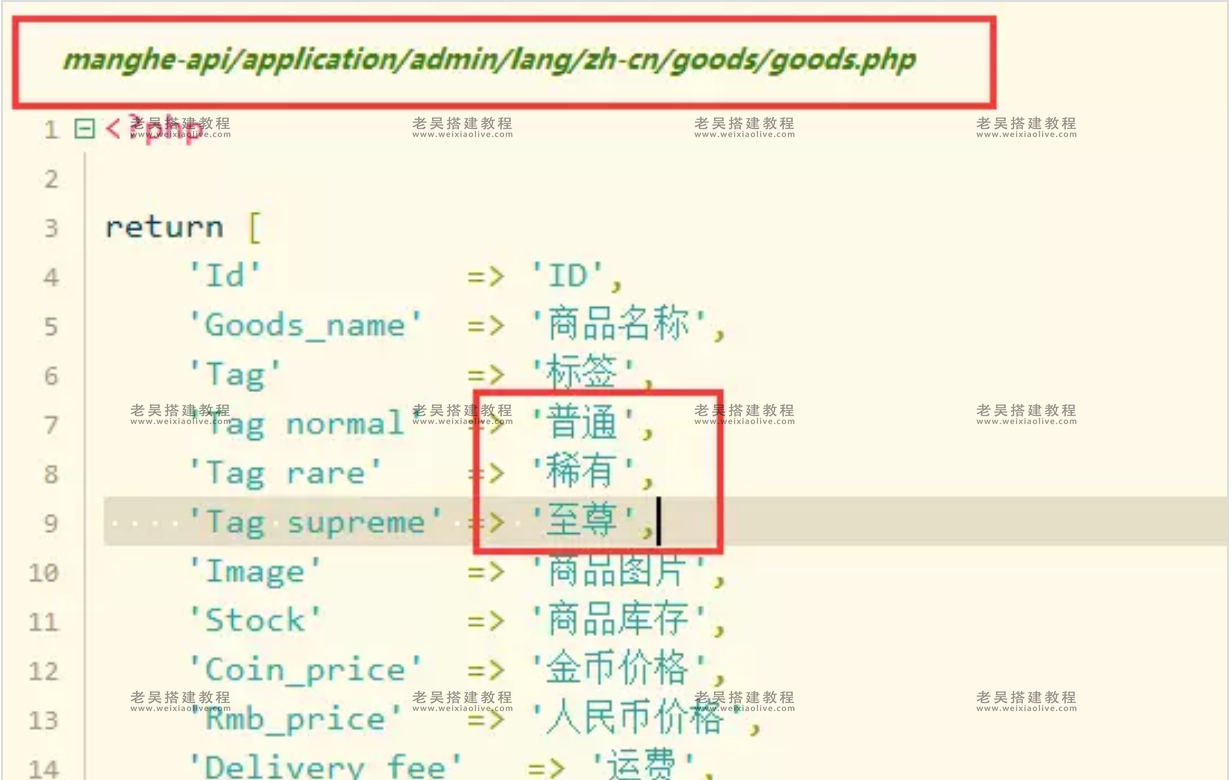Screen dimensions: 1232x780
Task: Click the '标签' value on line 6
Action: click(x=583, y=374)
